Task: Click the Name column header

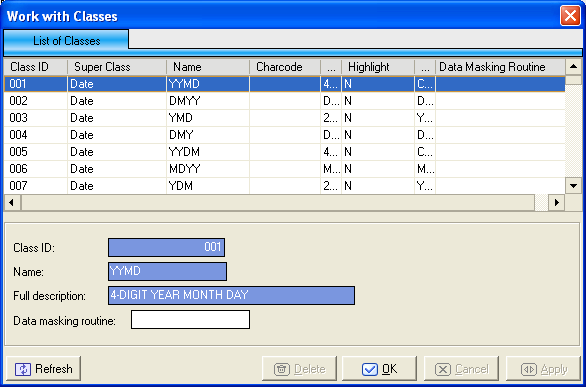Action: pyautogui.click(x=208, y=67)
